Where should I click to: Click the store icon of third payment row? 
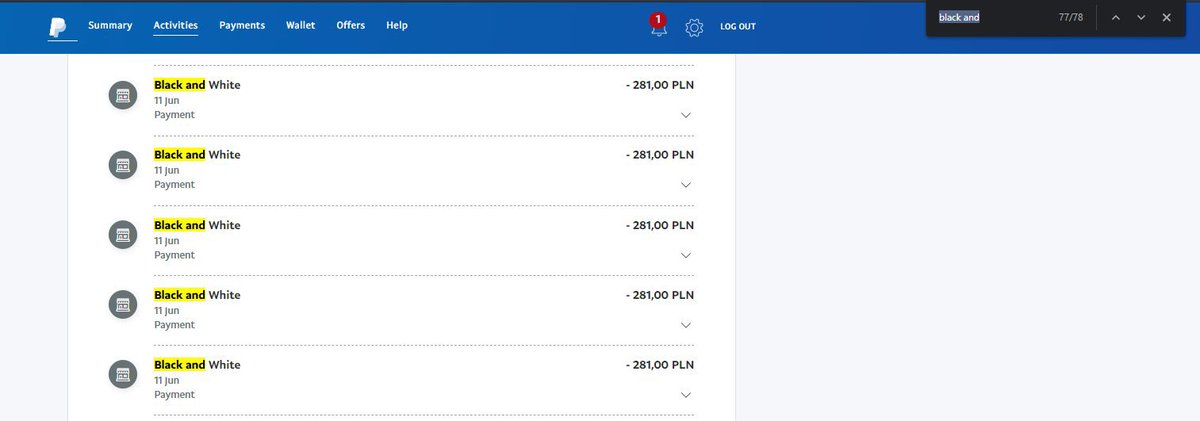click(123, 235)
